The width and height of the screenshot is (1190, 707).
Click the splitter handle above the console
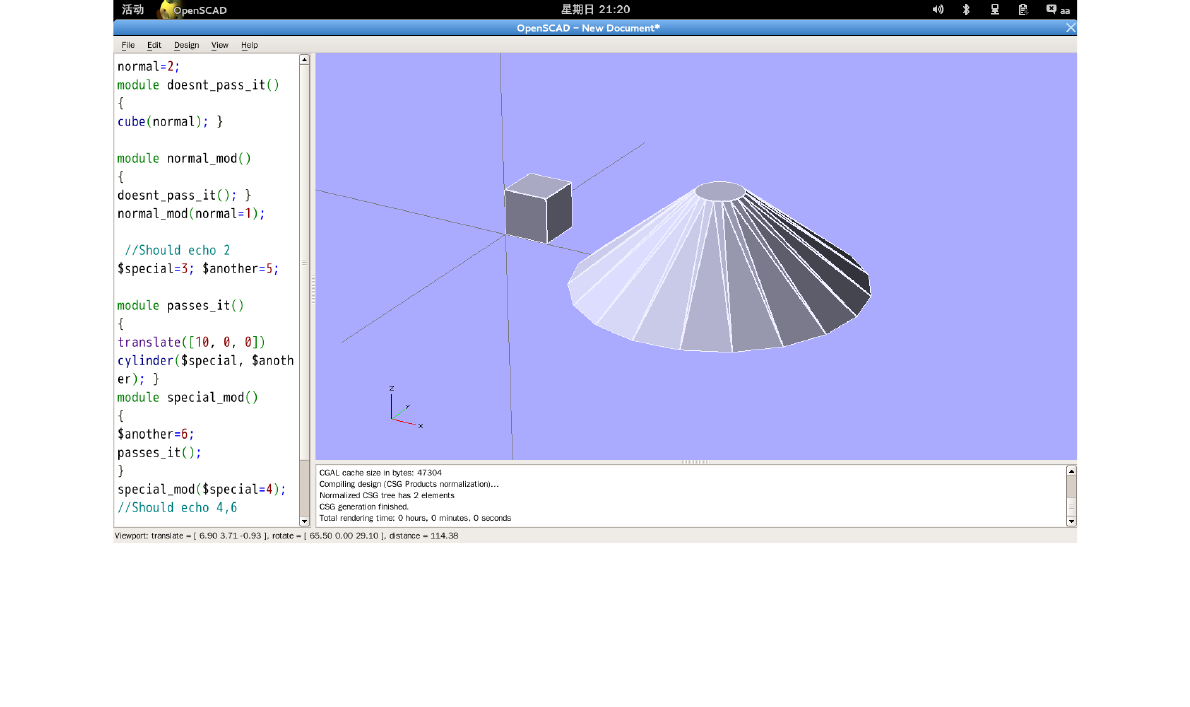point(695,462)
